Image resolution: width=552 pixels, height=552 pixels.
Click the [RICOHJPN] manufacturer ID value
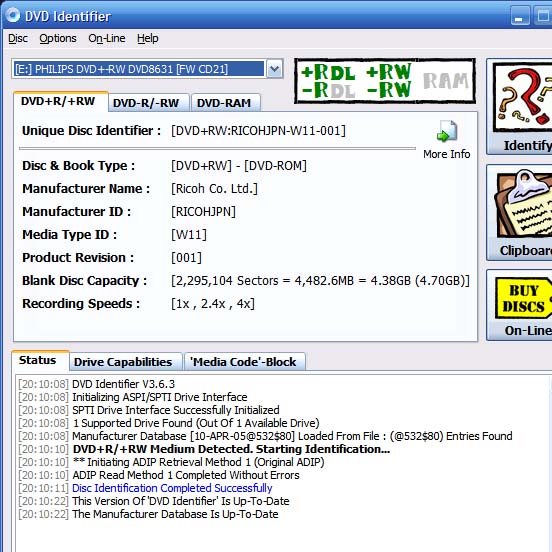tap(203, 212)
